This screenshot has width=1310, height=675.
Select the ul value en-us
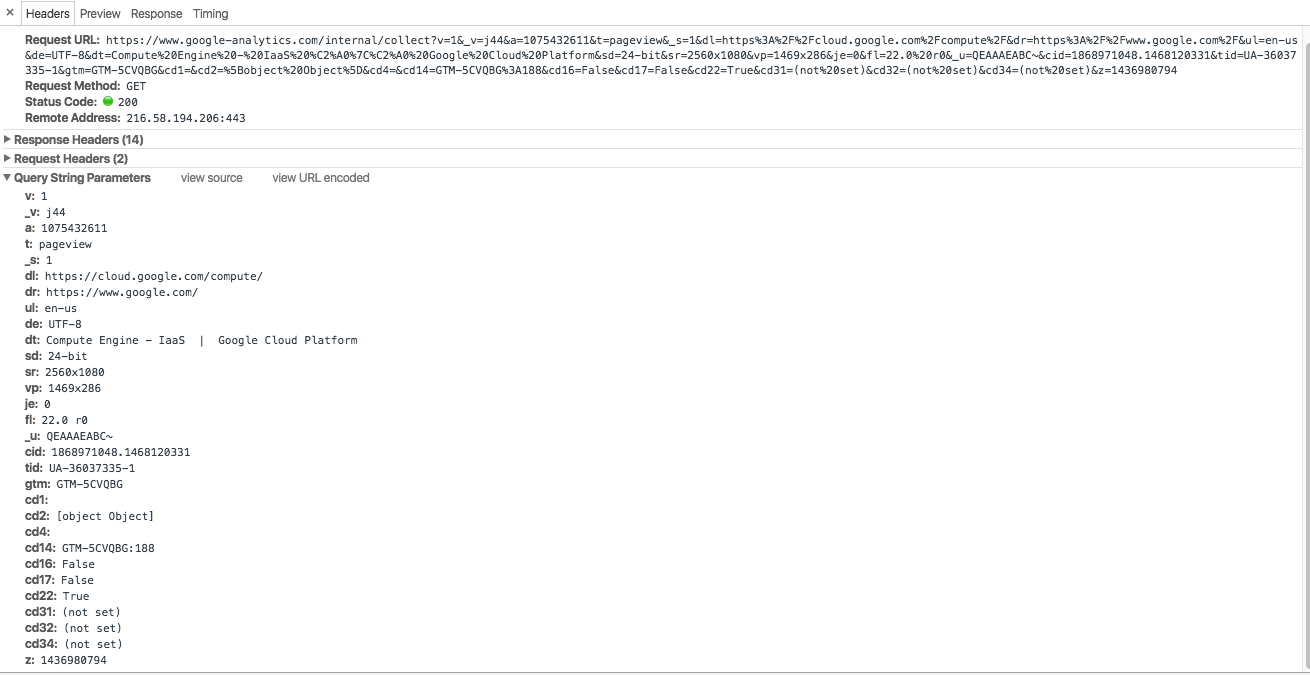(61, 308)
